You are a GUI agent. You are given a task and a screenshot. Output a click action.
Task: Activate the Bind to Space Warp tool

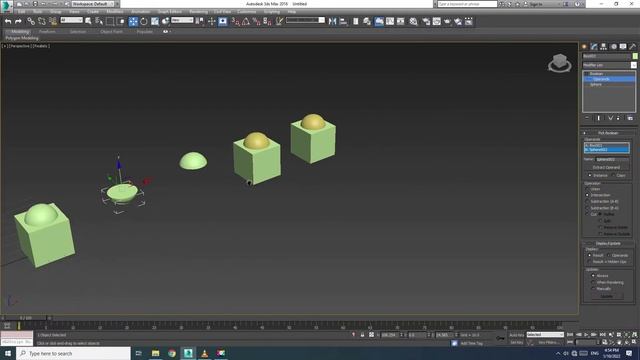coord(53,22)
